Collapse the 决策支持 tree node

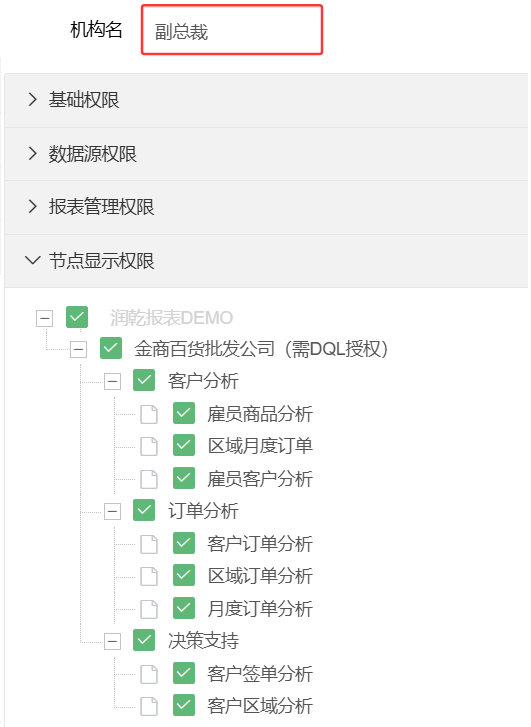pyautogui.click(x=112, y=642)
